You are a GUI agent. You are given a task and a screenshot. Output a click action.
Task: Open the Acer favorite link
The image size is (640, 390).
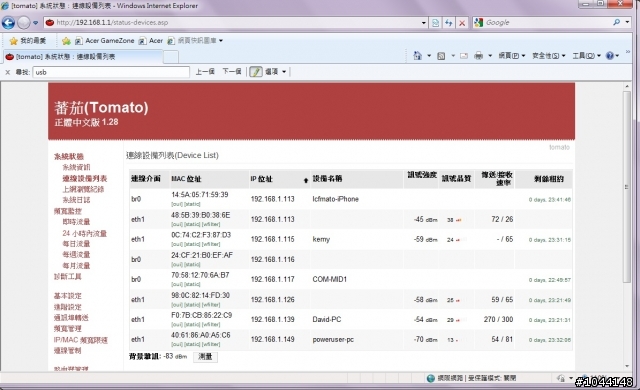click(151, 41)
